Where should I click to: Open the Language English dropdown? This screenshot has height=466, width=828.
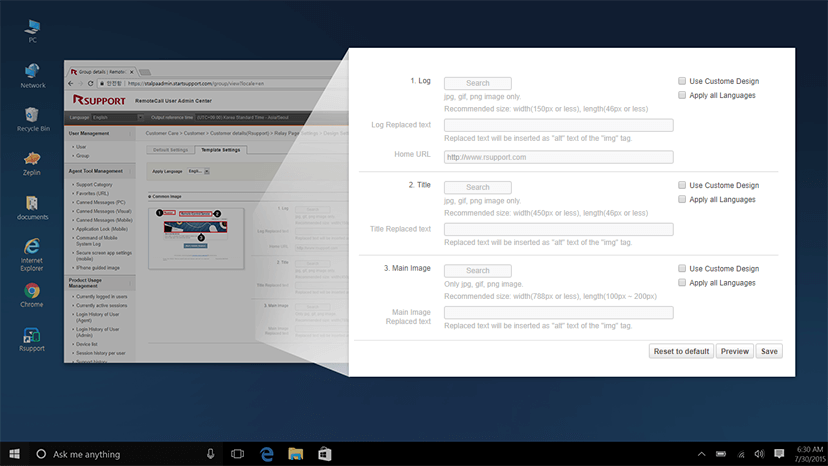point(117,117)
